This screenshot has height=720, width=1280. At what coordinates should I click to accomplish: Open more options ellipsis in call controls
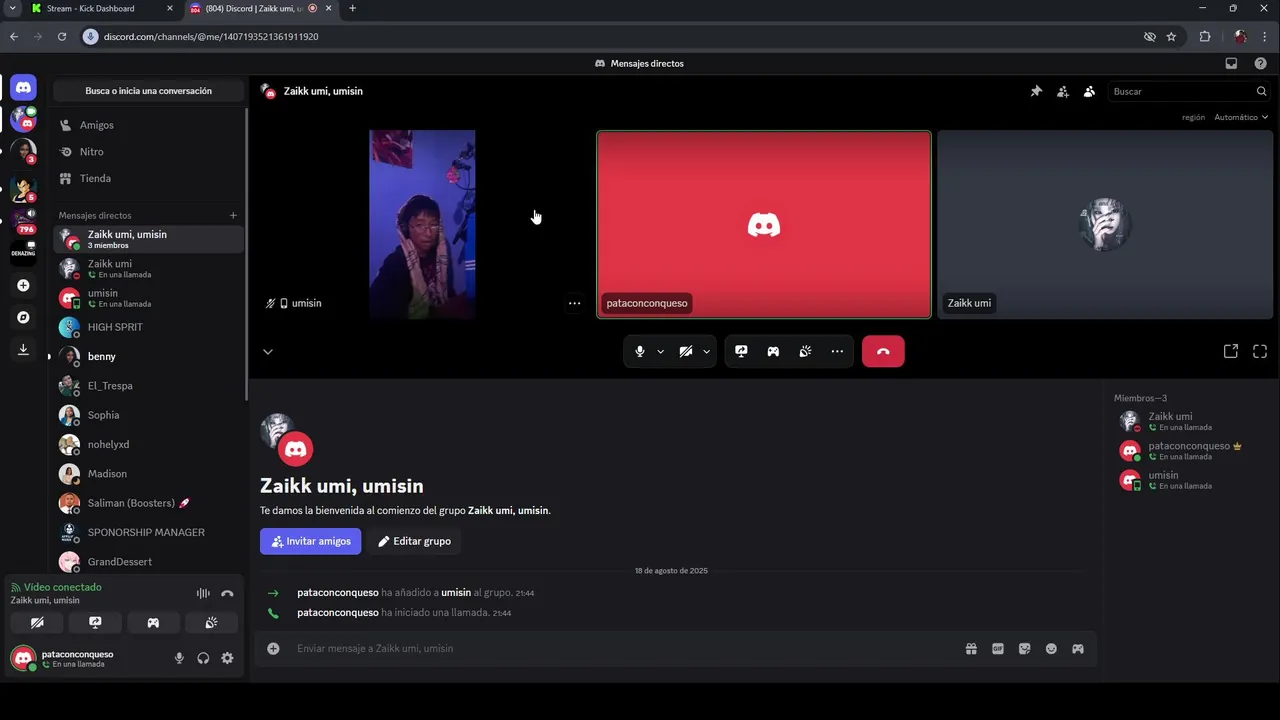837,351
